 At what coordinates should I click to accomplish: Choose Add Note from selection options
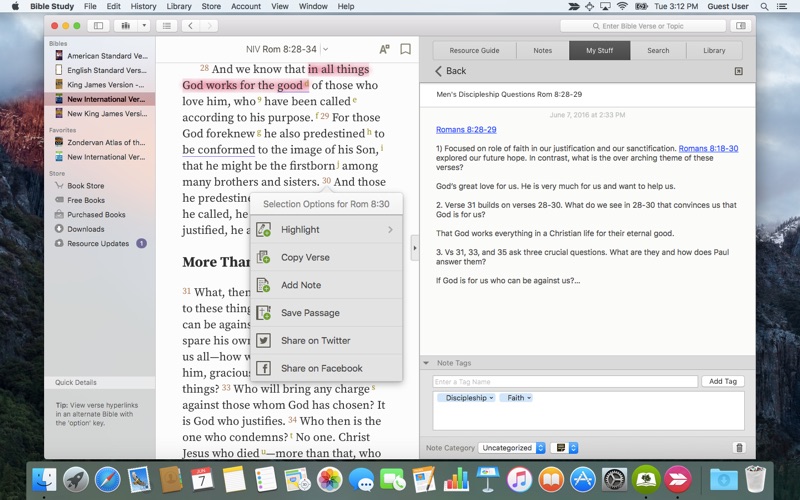(327, 285)
